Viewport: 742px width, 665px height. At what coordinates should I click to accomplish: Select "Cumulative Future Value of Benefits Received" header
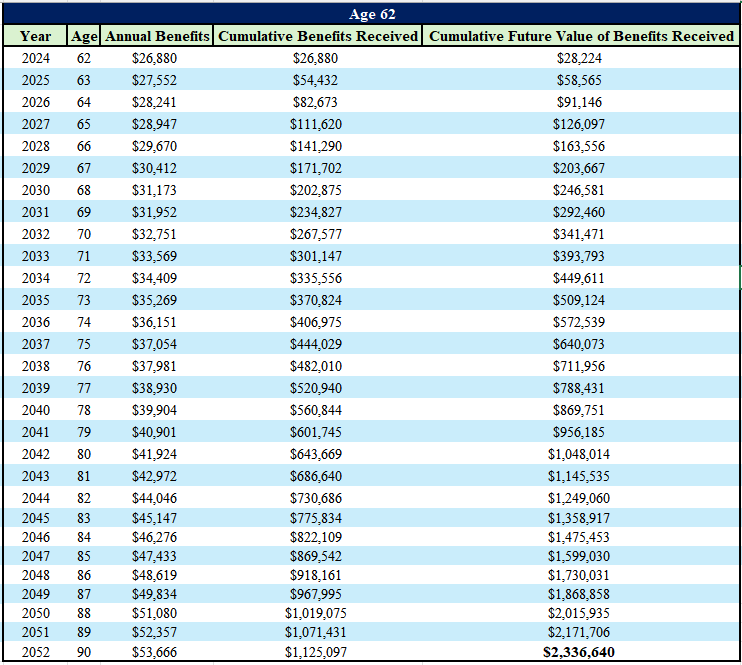pos(581,36)
